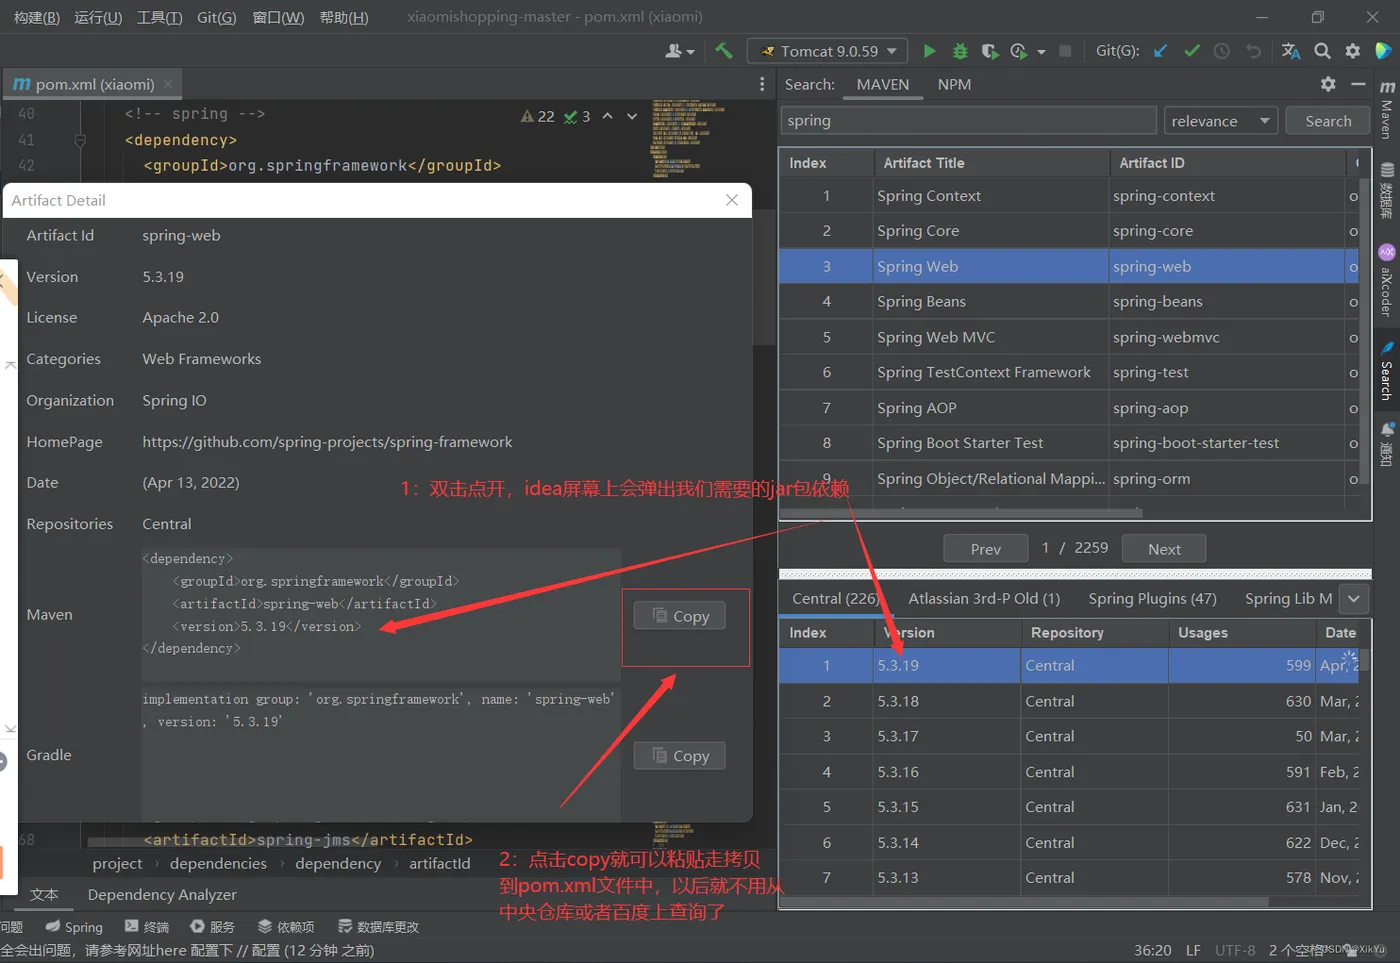Viewport: 1400px width, 963px height.
Task: Open the Tools menu
Action: pyautogui.click(x=160, y=17)
